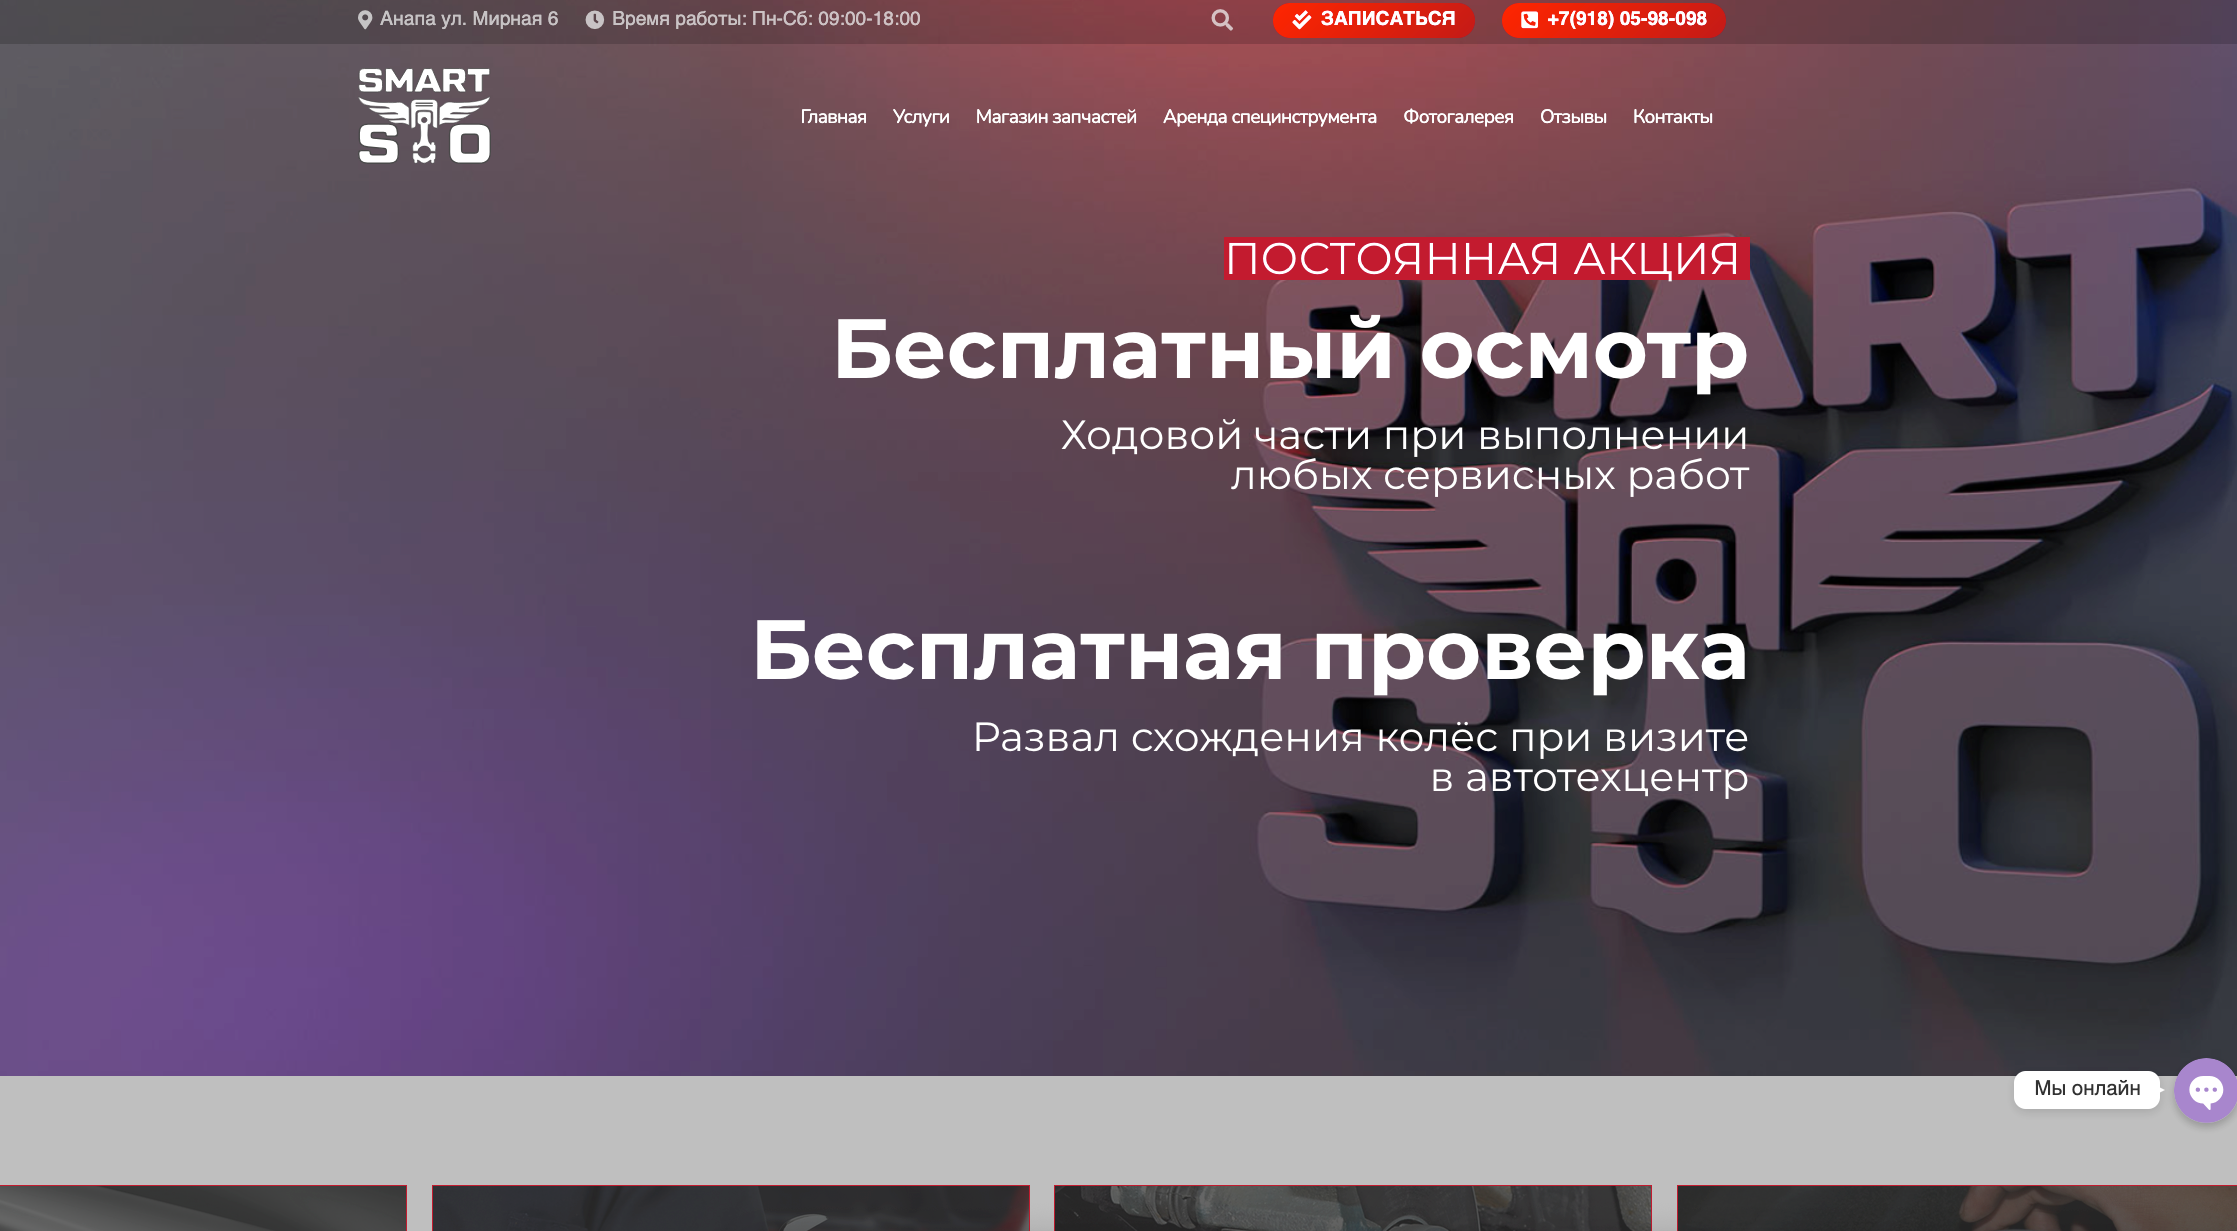Open the Главная menu item
2237x1231 pixels.
point(833,117)
